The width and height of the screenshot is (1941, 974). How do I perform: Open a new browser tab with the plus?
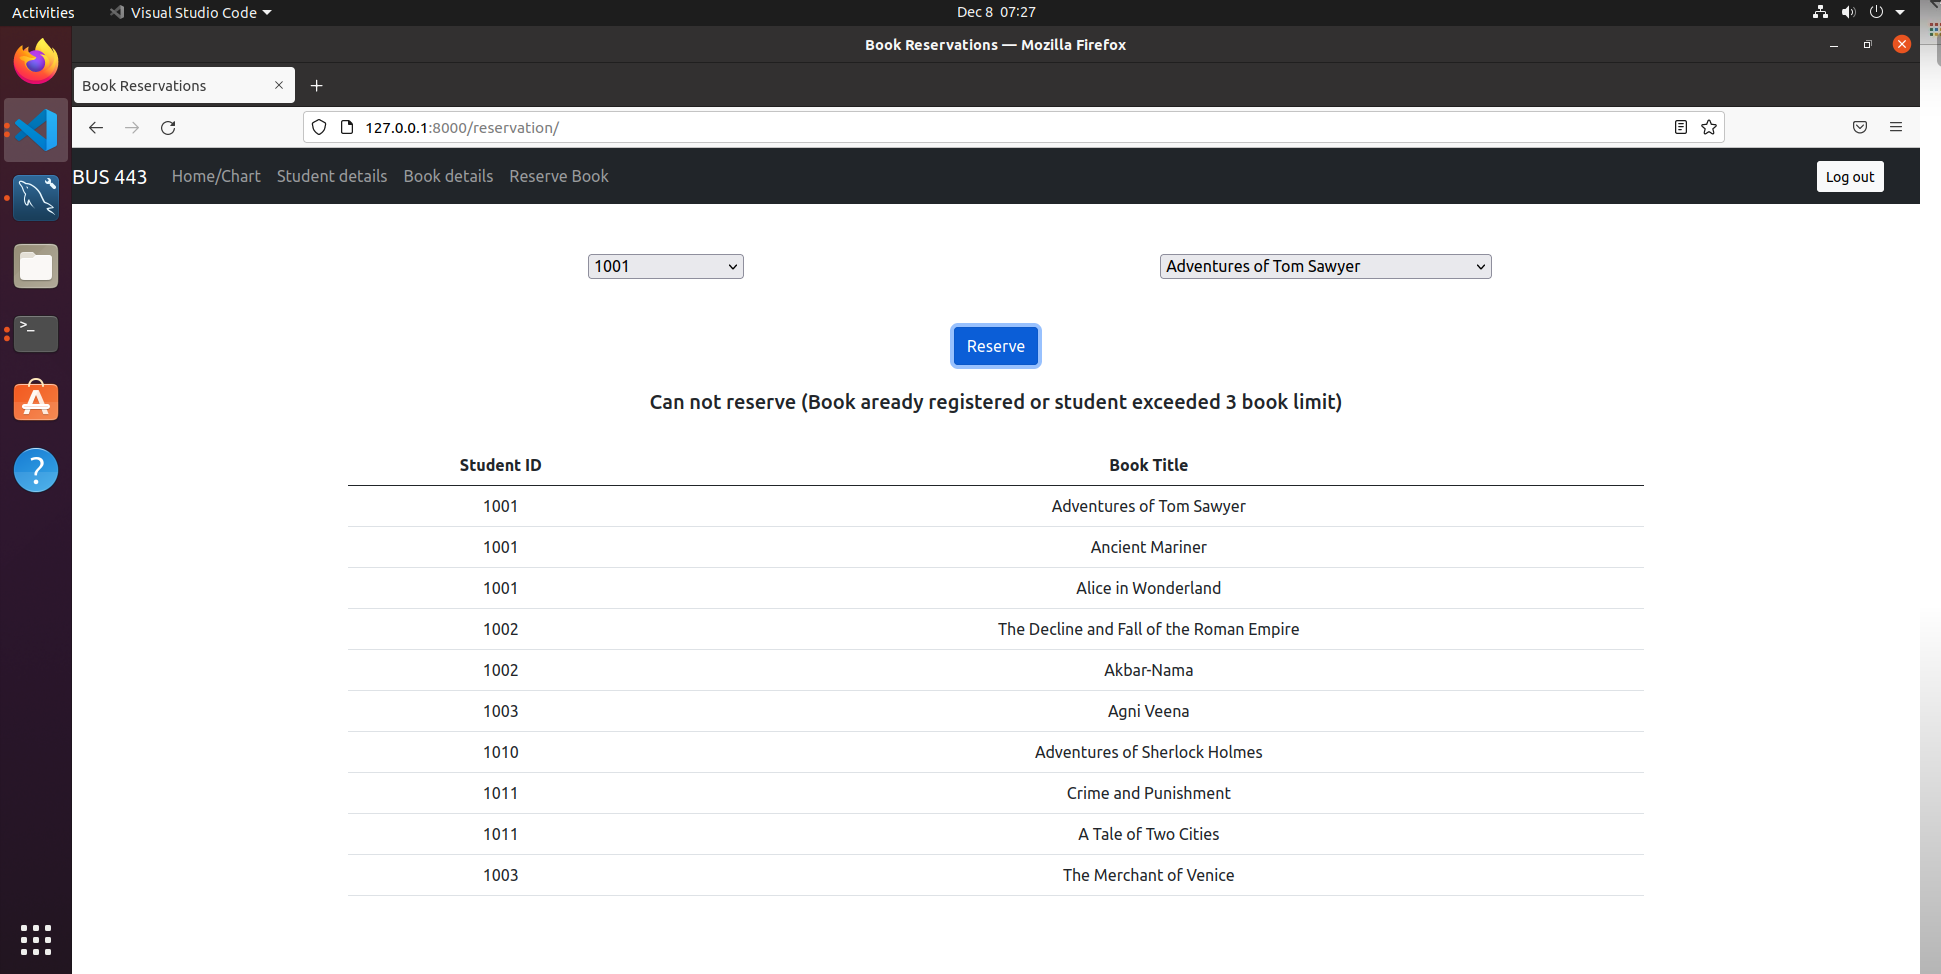317,85
